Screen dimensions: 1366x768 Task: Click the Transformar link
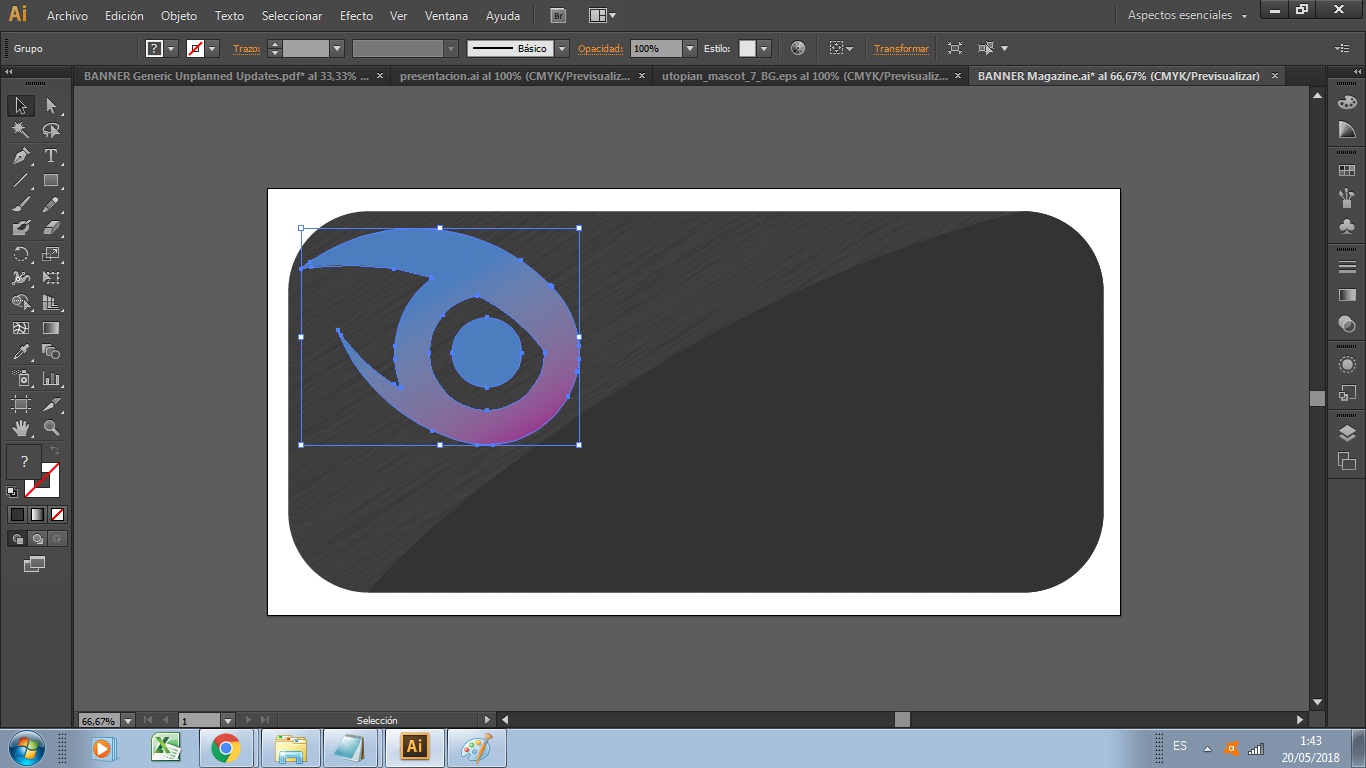901,48
